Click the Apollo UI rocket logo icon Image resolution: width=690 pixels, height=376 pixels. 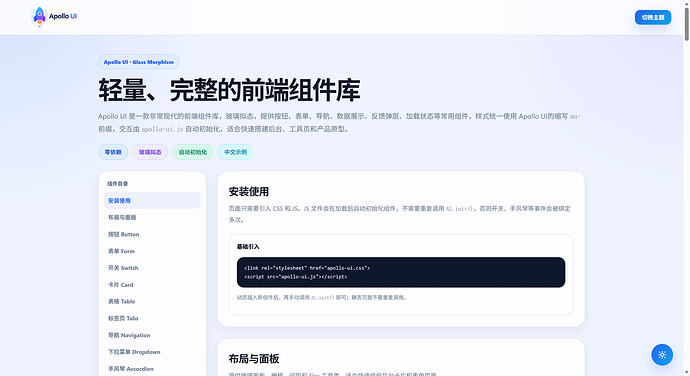[x=40, y=17]
